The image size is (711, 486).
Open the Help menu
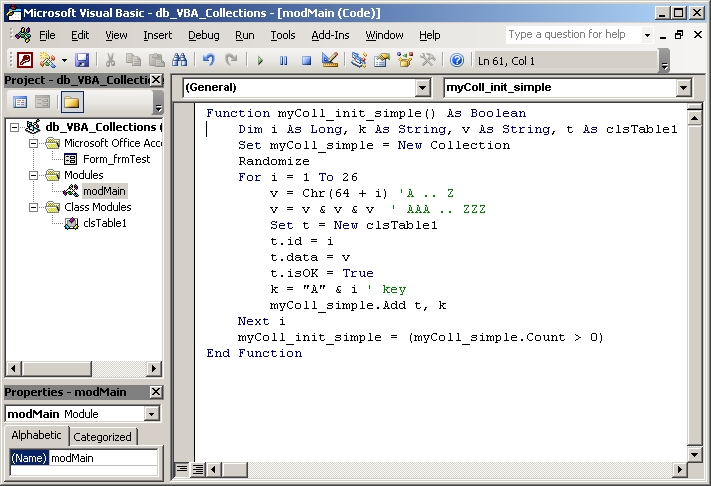pos(429,35)
